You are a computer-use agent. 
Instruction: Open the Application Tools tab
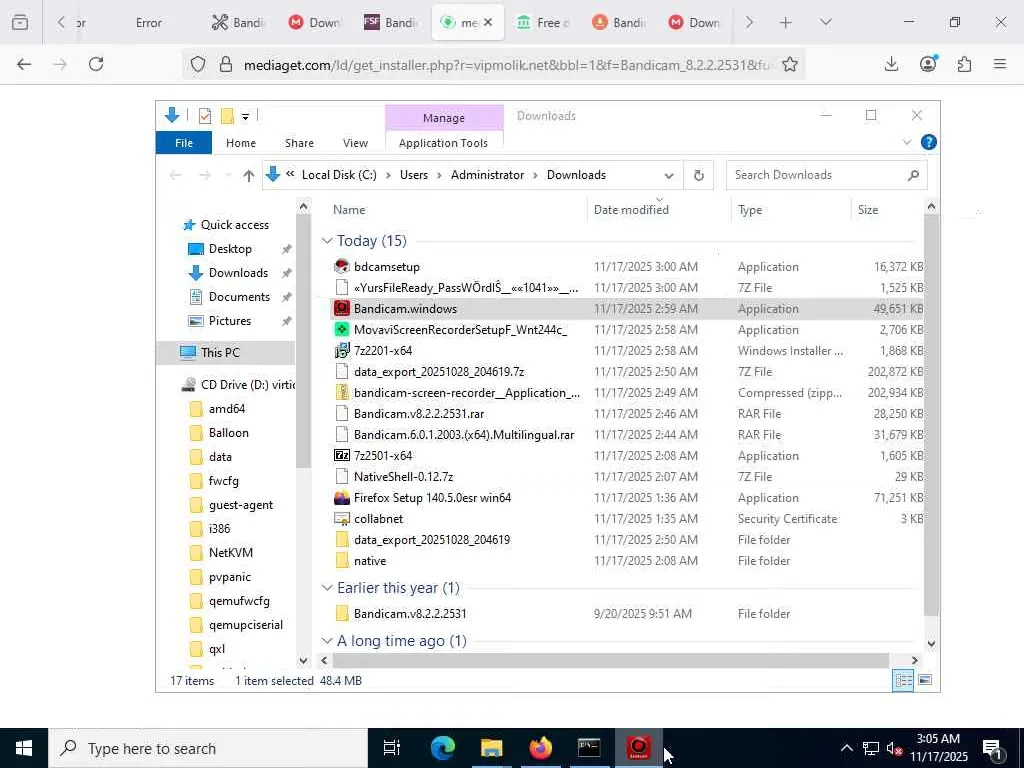pyautogui.click(x=443, y=143)
